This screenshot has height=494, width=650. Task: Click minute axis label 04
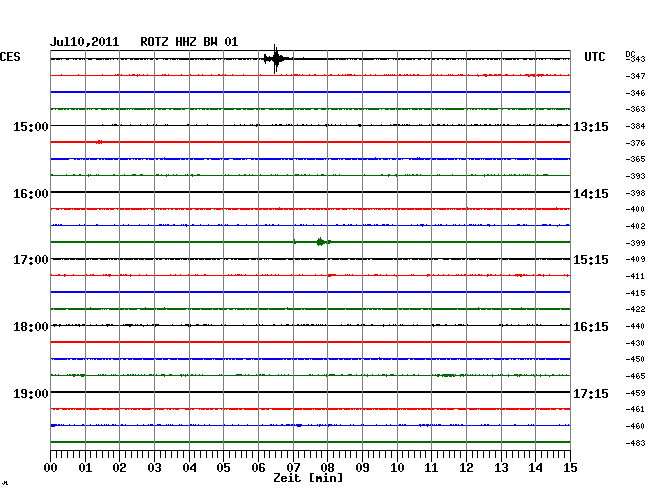coord(189,468)
